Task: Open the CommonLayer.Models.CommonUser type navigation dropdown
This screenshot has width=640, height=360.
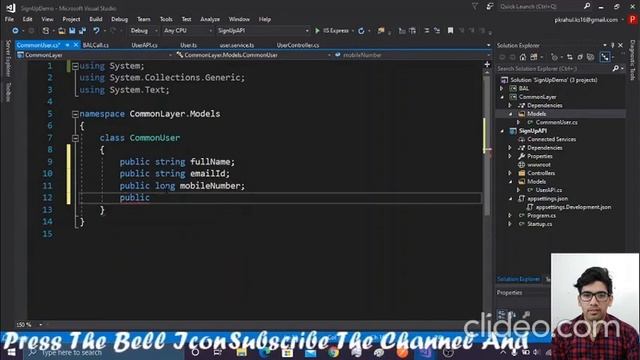Action: (x=254, y=55)
